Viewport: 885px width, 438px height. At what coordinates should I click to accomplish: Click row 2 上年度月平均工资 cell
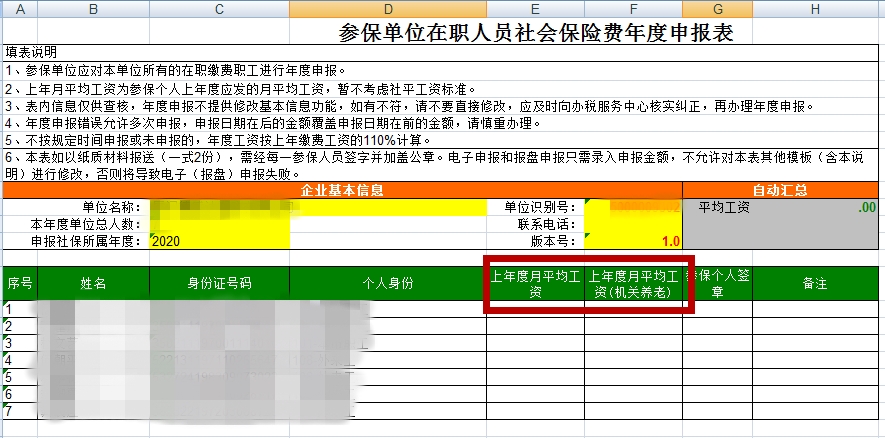coord(535,326)
